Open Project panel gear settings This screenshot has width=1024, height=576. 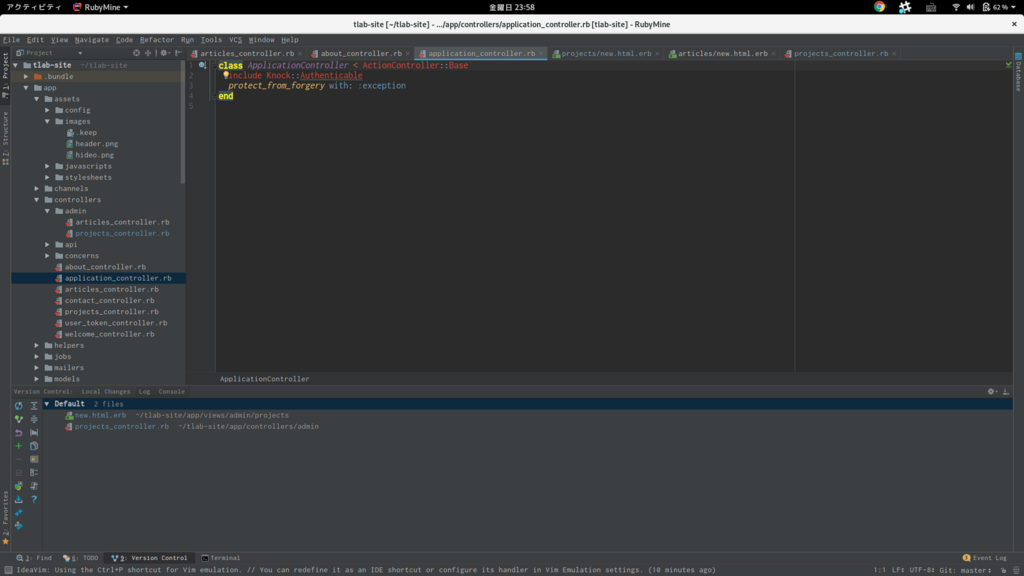click(165, 53)
